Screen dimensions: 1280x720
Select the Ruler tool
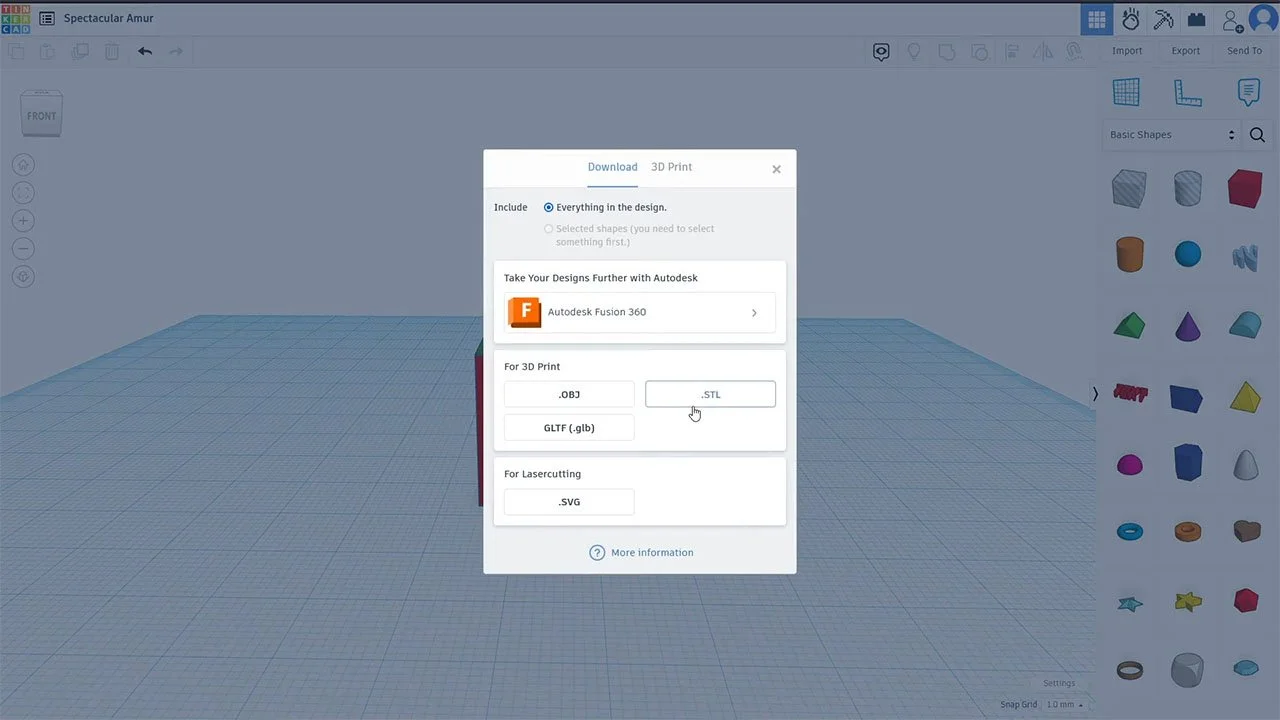pyautogui.click(x=1188, y=92)
